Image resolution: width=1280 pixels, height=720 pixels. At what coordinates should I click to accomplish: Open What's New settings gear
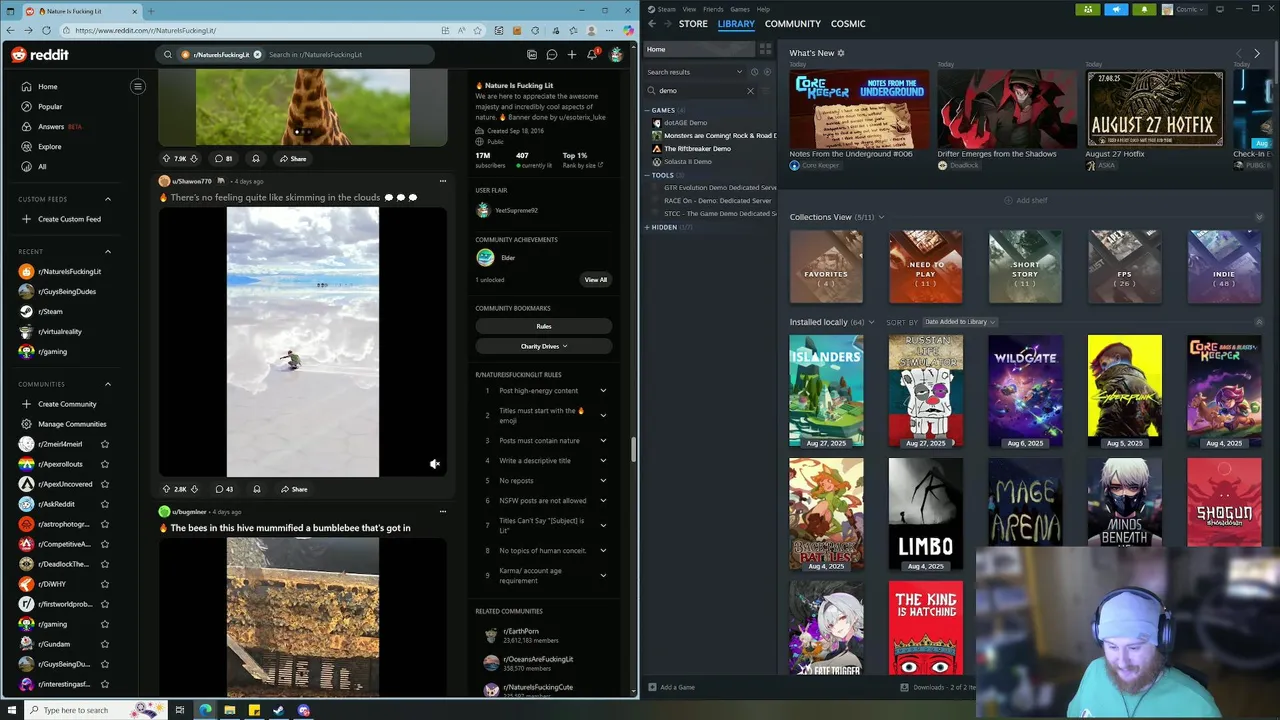[841, 53]
